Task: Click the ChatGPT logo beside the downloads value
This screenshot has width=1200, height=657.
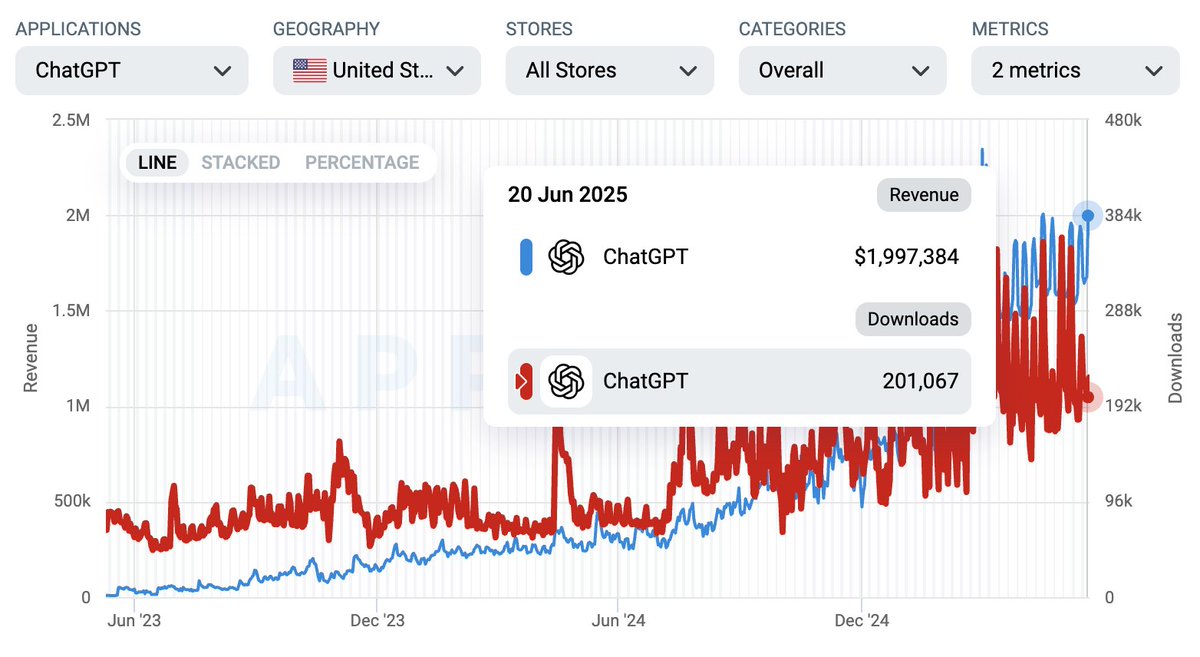Action: click(567, 381)
